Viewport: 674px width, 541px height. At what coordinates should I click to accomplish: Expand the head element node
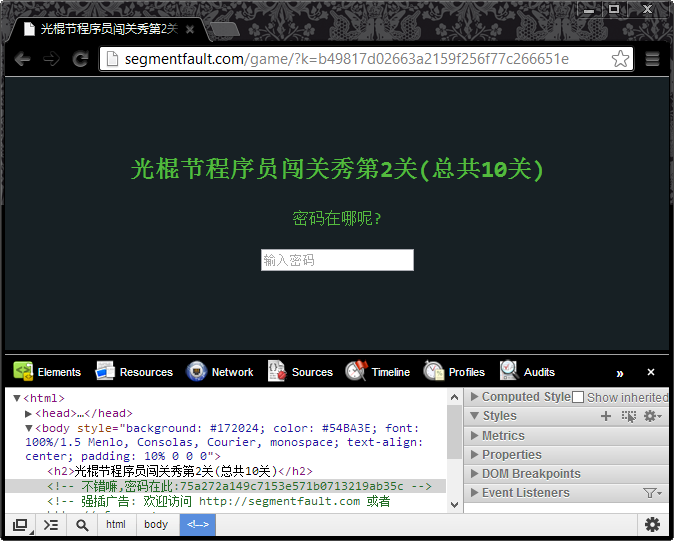pyautogui.click(x=29, y=413)
